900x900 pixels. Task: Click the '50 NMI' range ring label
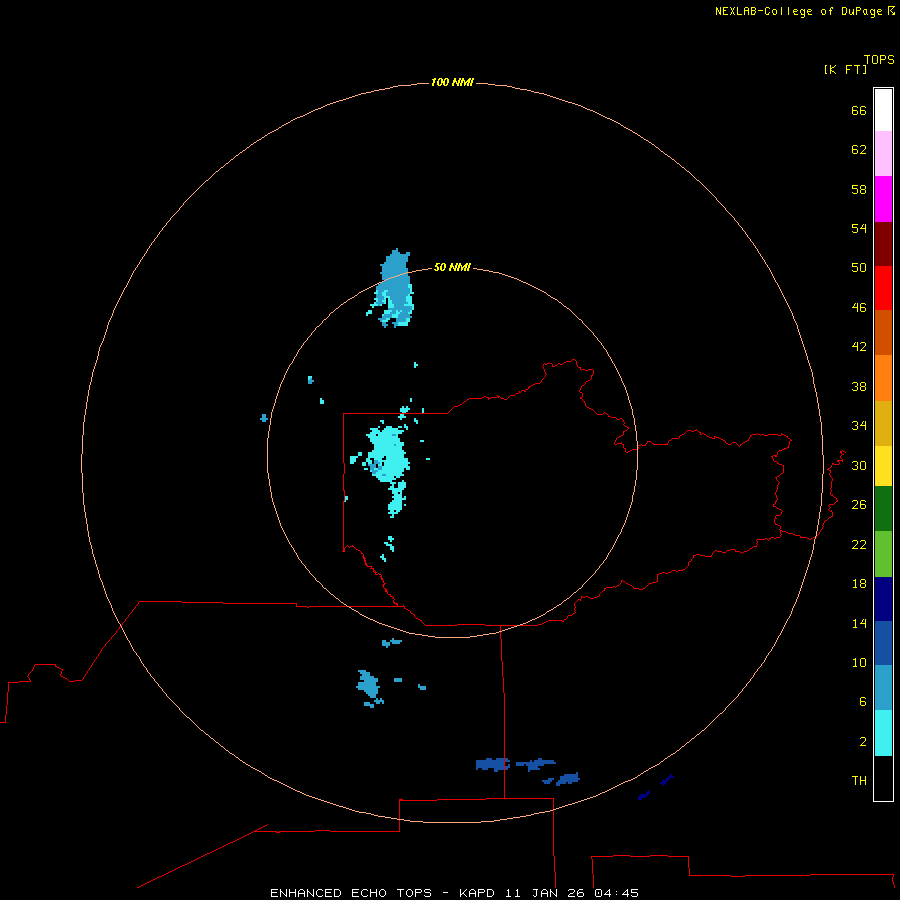point(452,267)
